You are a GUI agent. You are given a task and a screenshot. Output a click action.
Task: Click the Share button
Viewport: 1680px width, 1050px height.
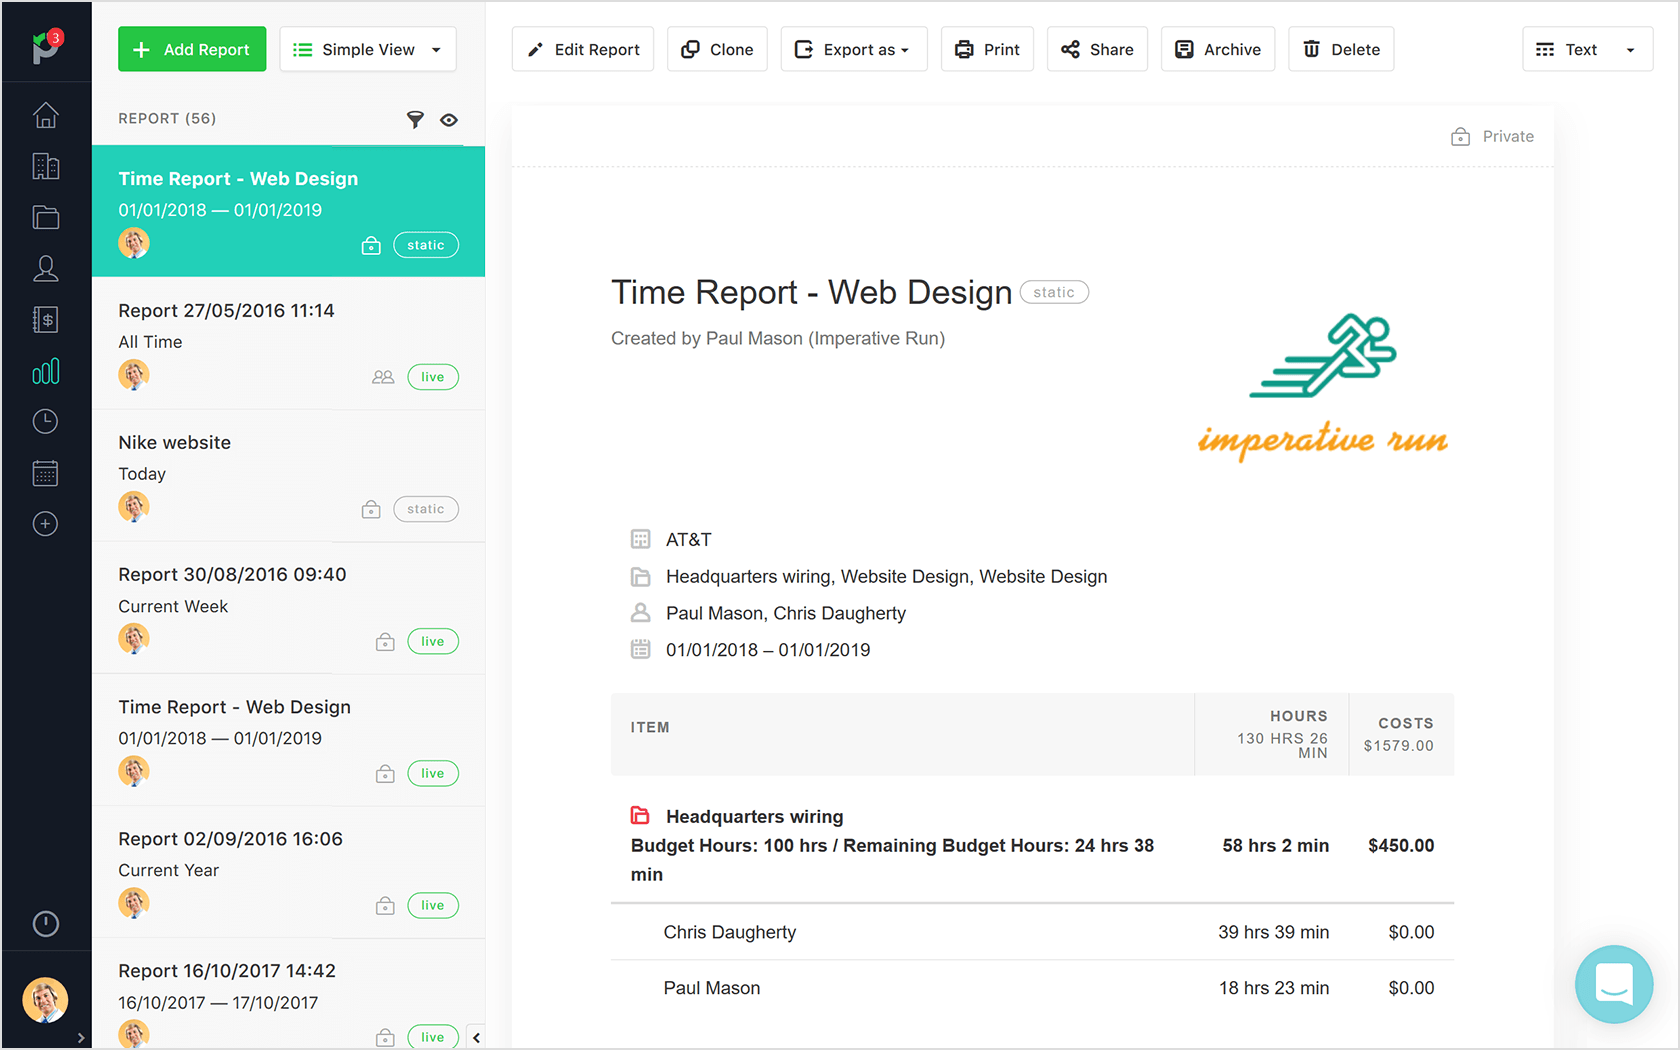[1097, 48]
